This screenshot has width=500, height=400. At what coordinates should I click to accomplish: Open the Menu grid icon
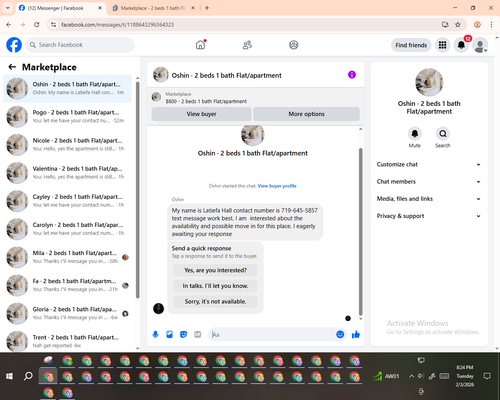point(442,45)
